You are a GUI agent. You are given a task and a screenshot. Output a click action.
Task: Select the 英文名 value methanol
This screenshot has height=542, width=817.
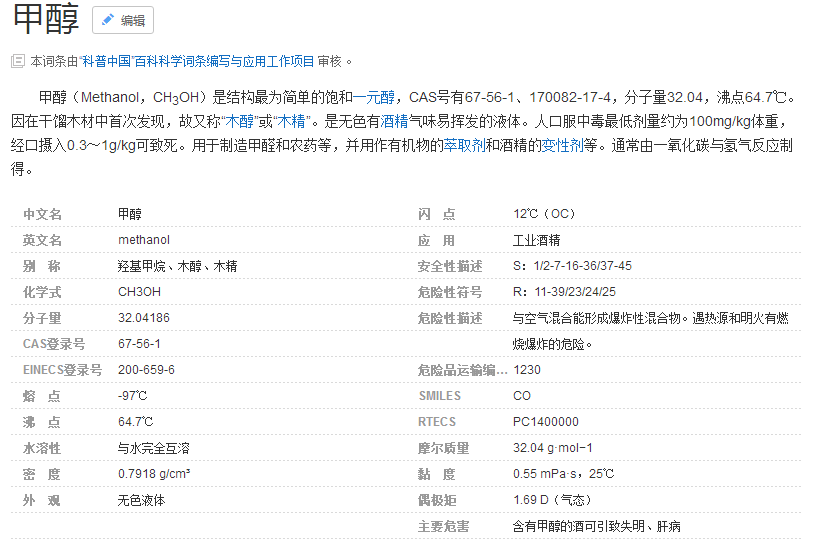tap(144, 240)
